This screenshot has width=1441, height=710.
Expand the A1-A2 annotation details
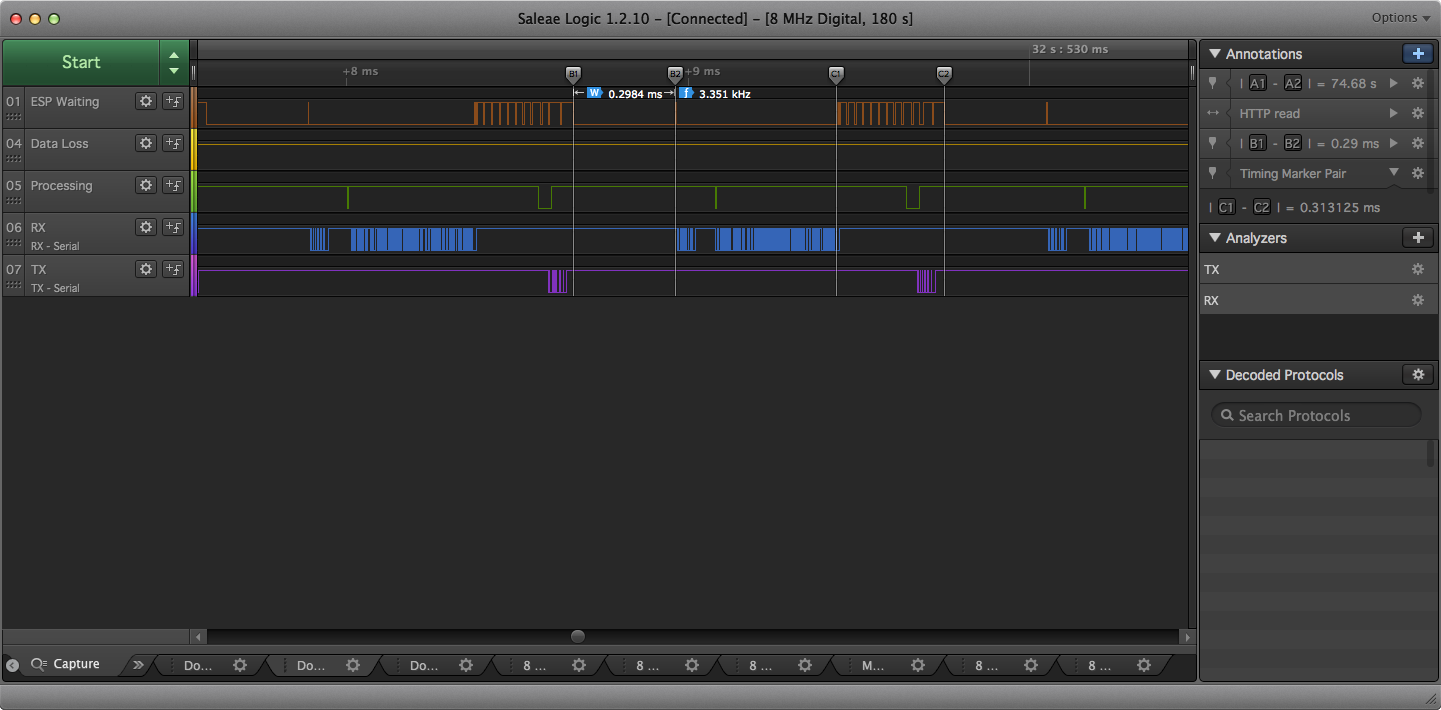[x=1394, y=84]
